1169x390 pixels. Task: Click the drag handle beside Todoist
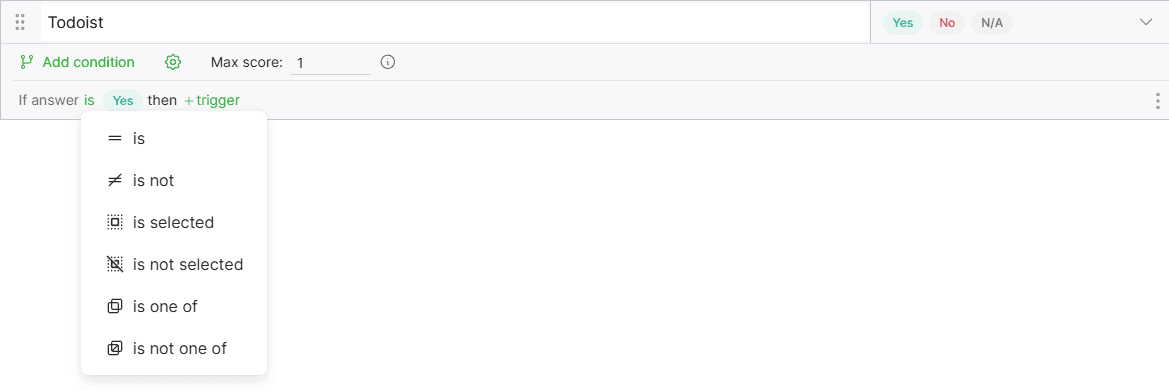tap(21, 22)
